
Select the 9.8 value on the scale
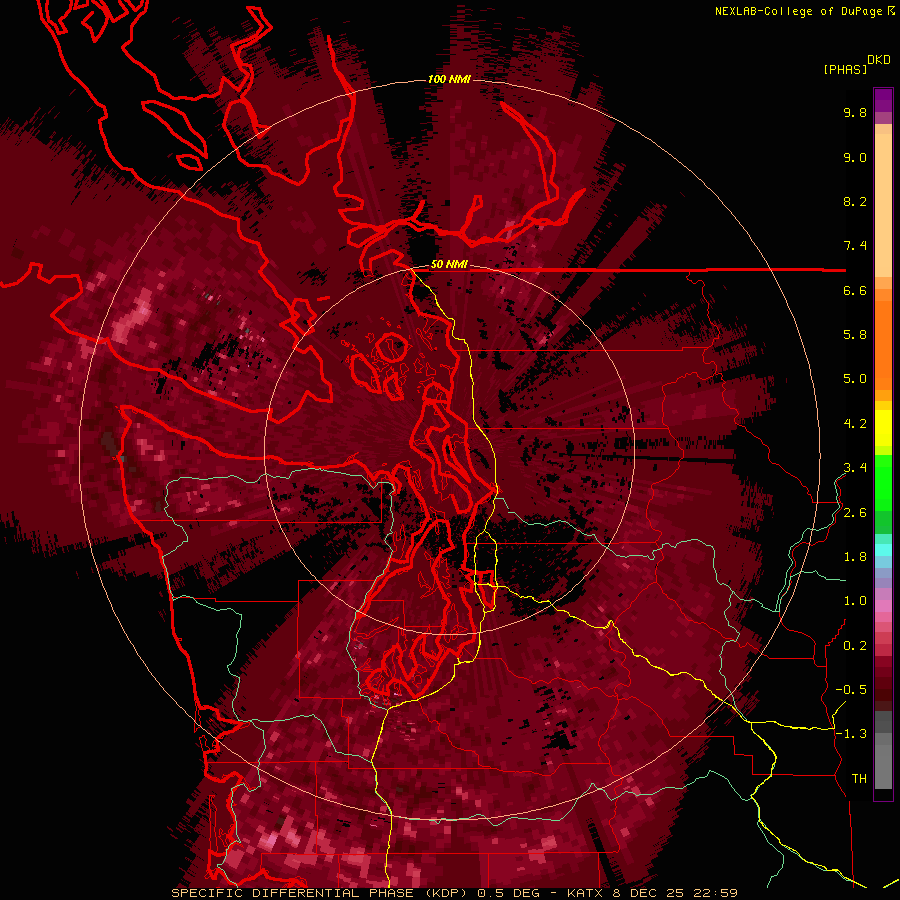[x=855, y=112]
